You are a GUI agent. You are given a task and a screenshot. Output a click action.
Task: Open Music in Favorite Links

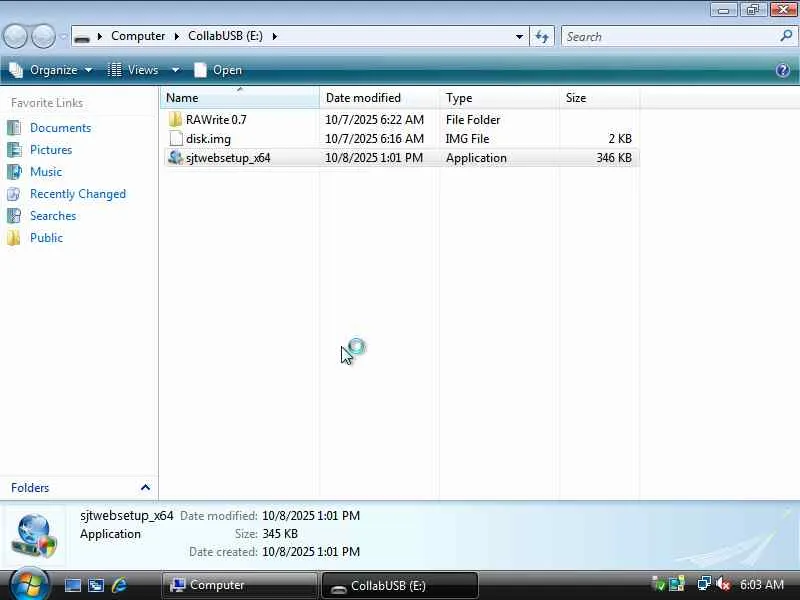coord(46,171)
